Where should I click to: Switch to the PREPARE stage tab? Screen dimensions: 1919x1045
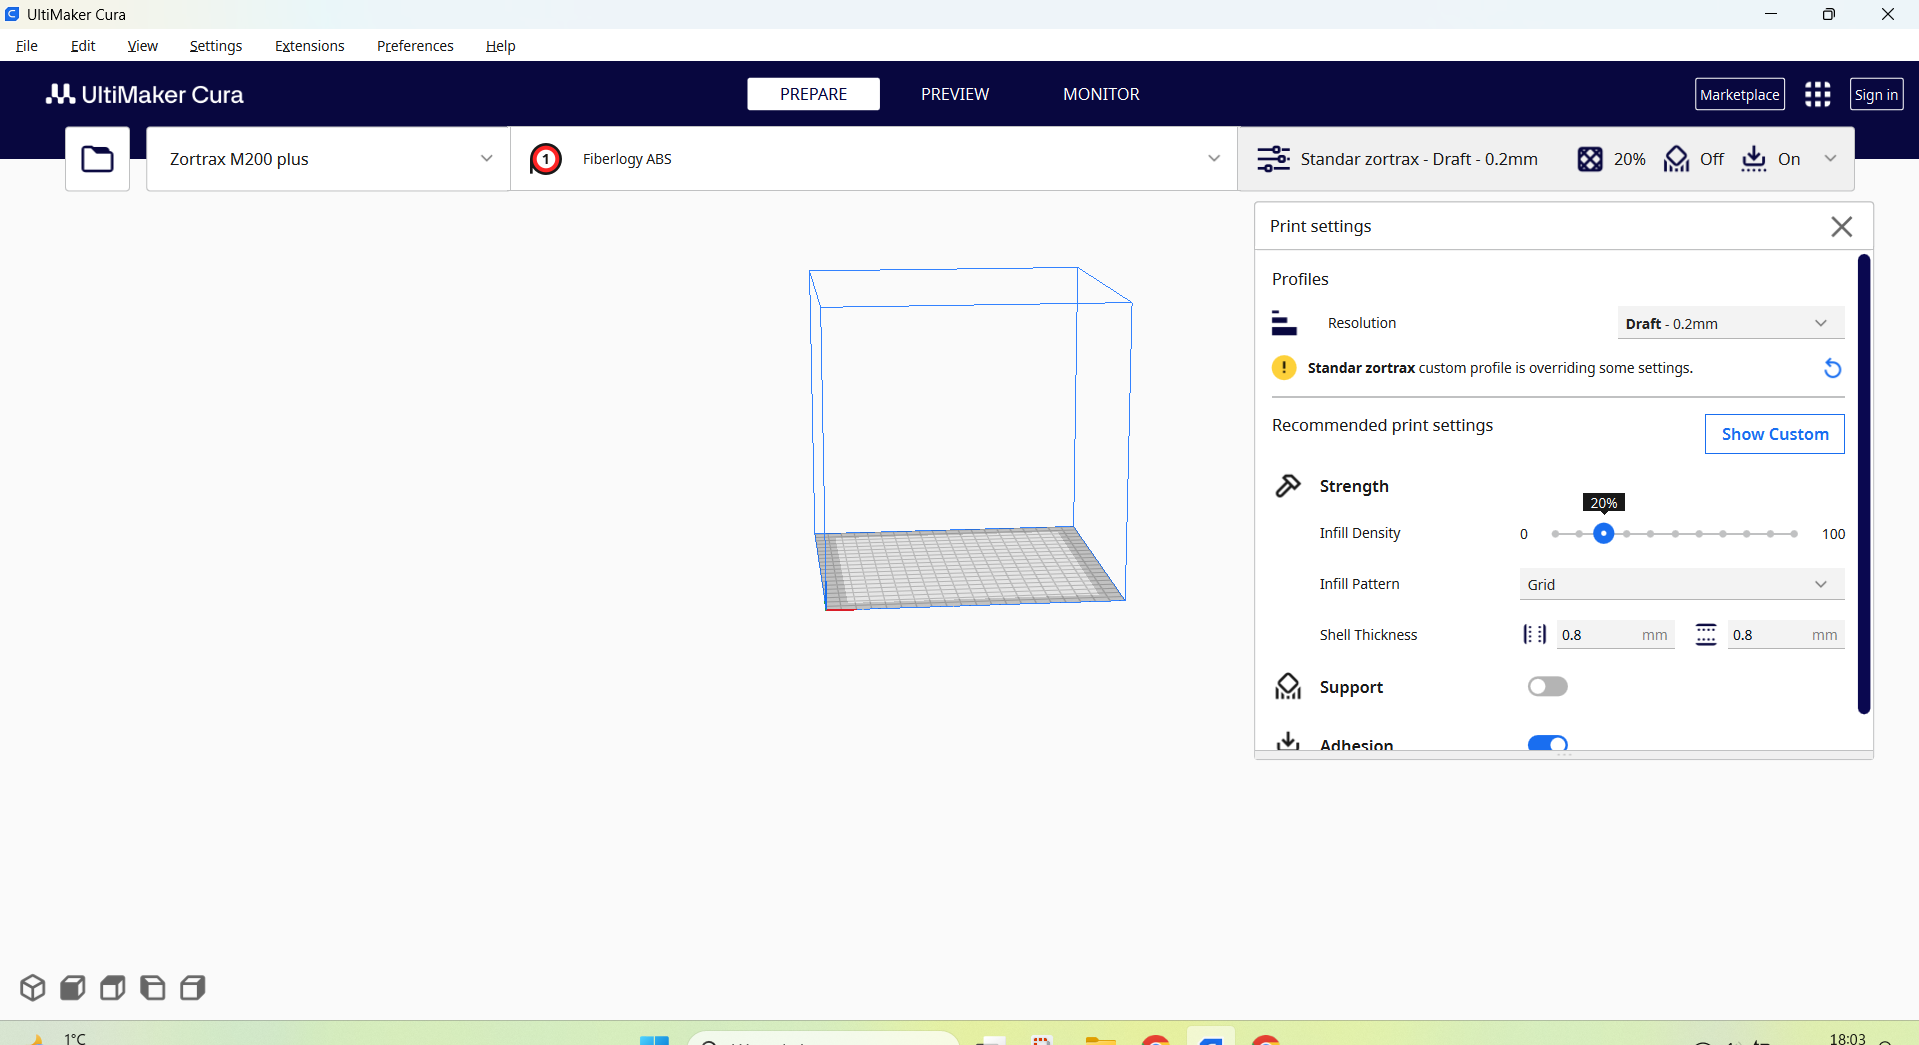click(x=813, y=94)
